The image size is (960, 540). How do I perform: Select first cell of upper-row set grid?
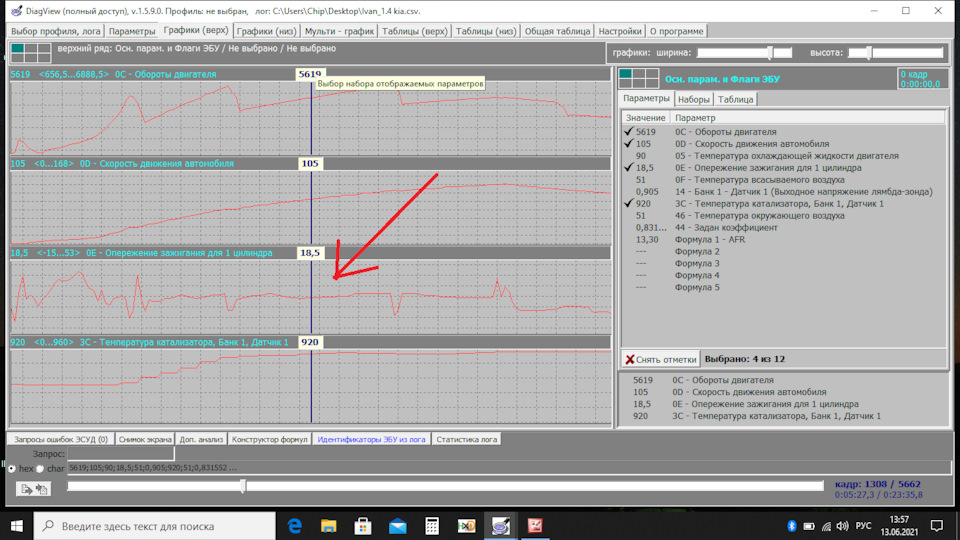(17, 48)
